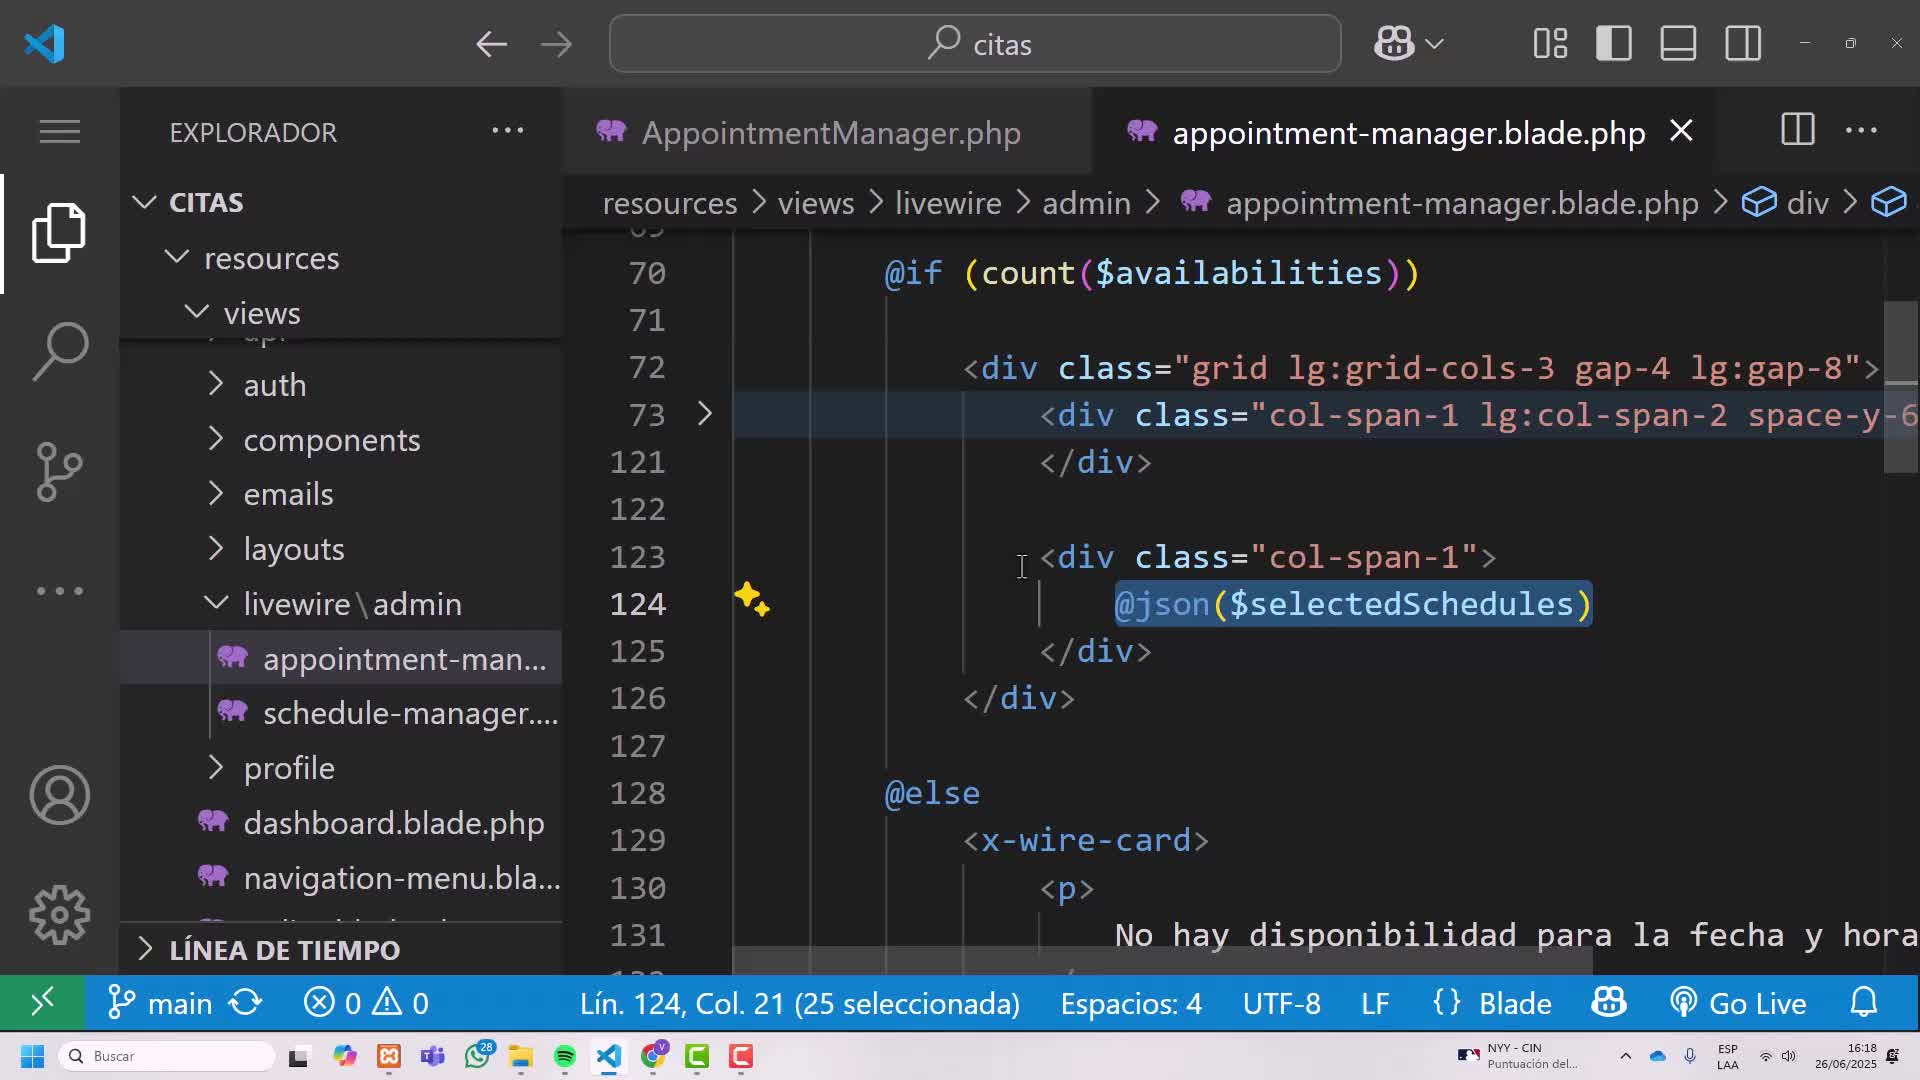
Task: Open the hamburger application menu
Action: [60, 131]
